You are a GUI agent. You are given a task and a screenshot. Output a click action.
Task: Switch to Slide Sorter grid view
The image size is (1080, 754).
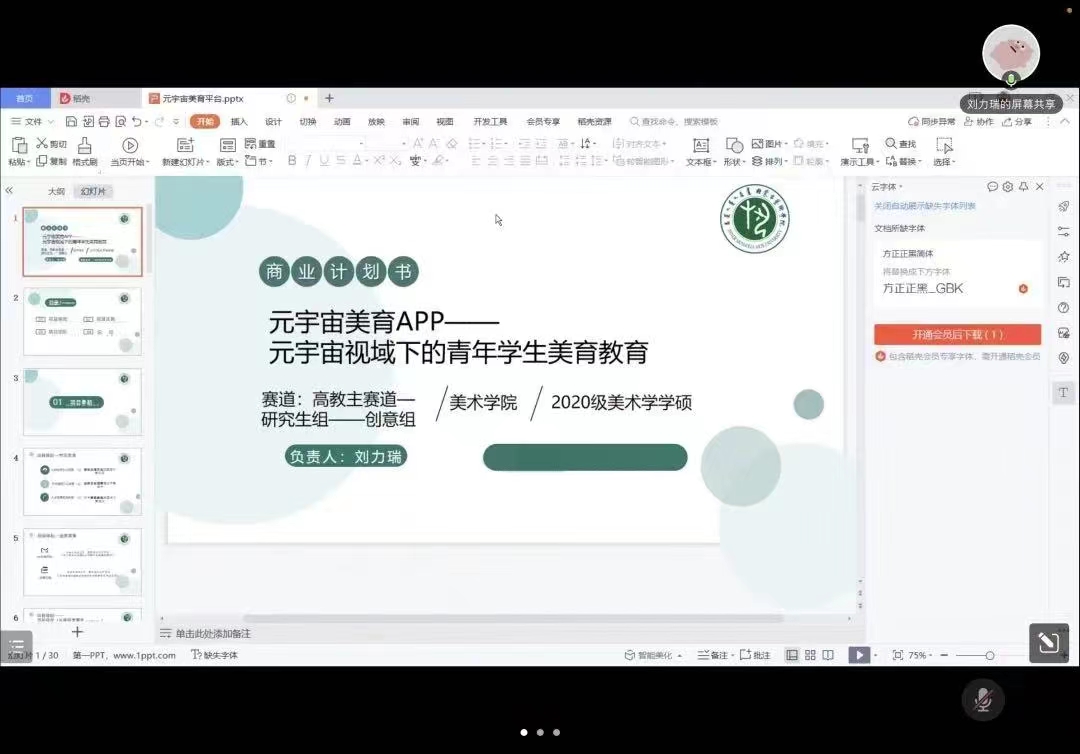pos(810,655)
